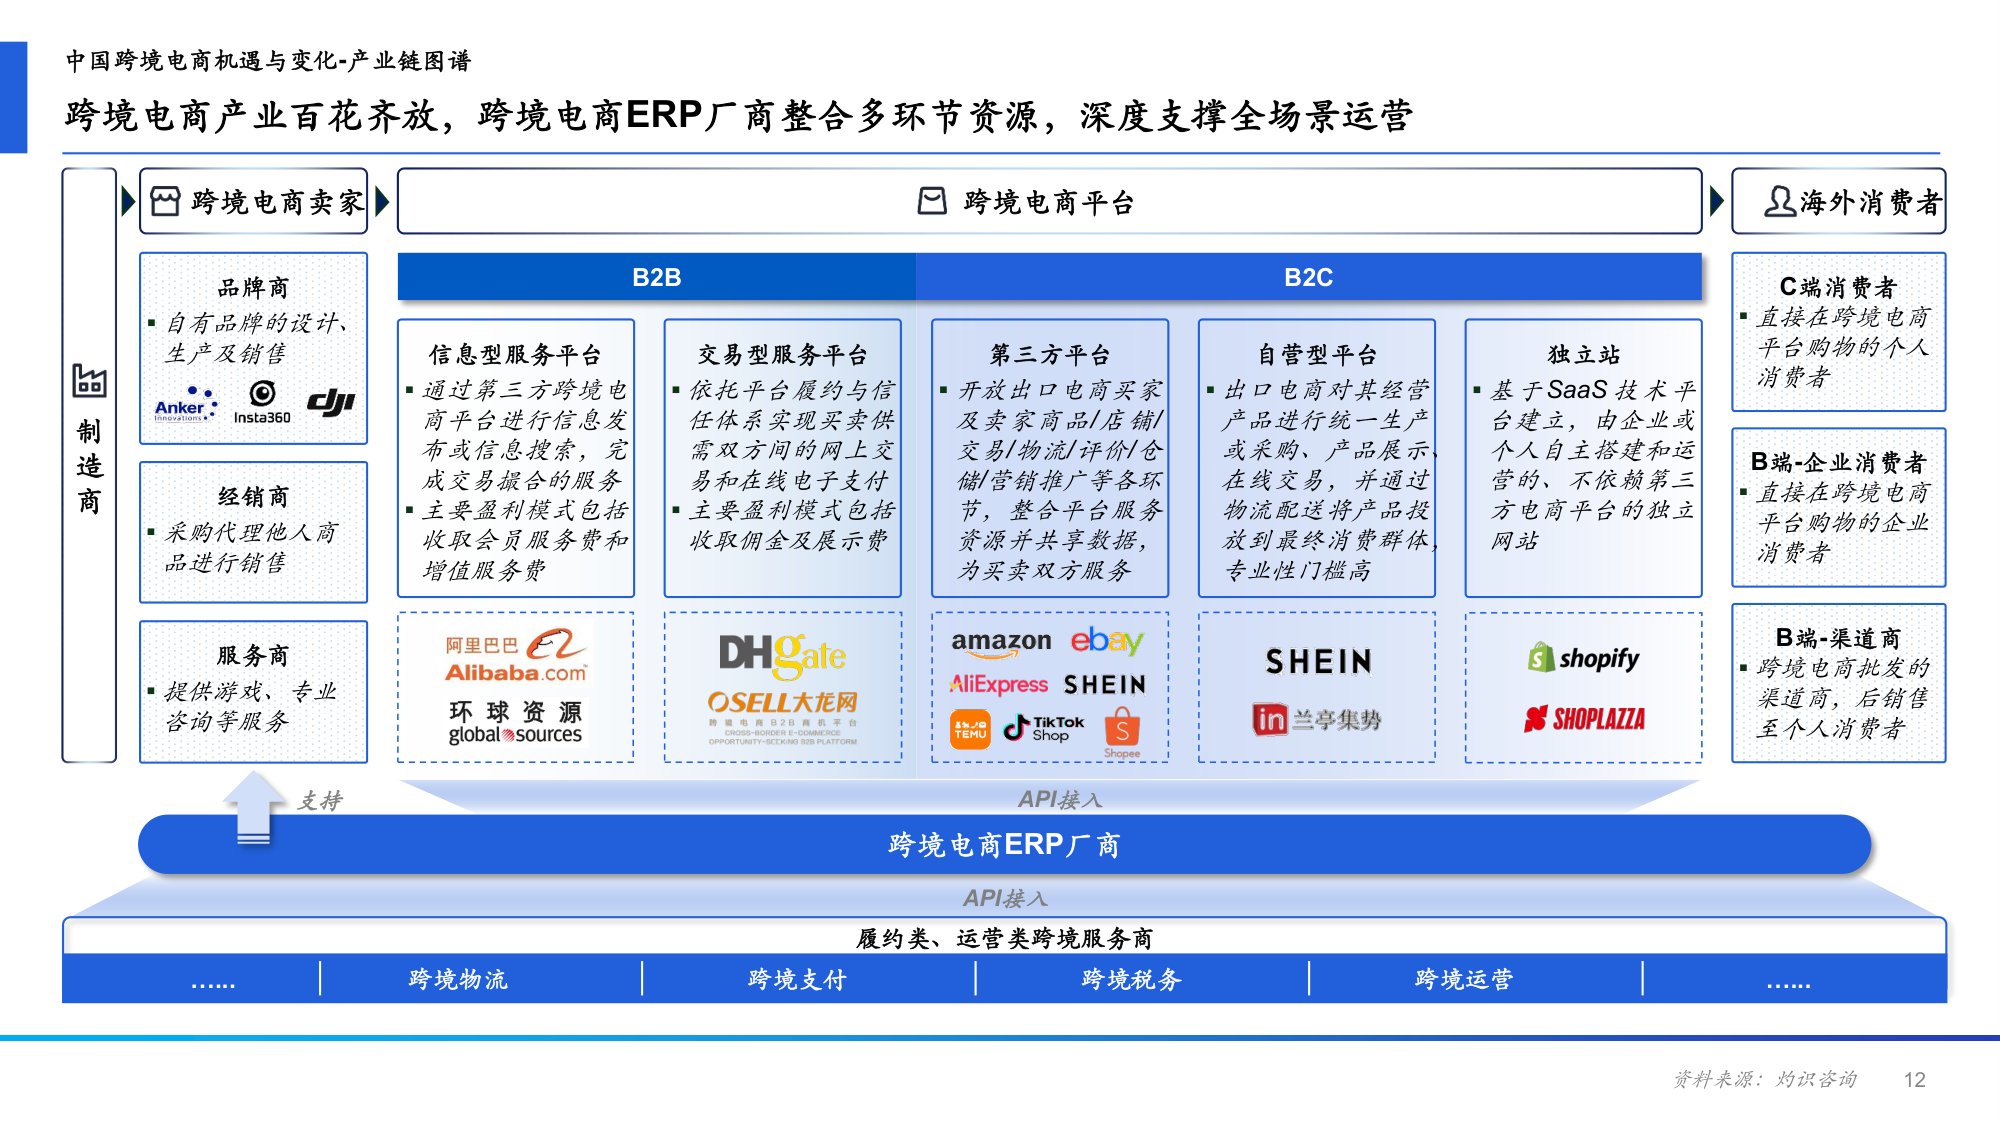Click the 海外消费者 header box

coord(1839,201)
